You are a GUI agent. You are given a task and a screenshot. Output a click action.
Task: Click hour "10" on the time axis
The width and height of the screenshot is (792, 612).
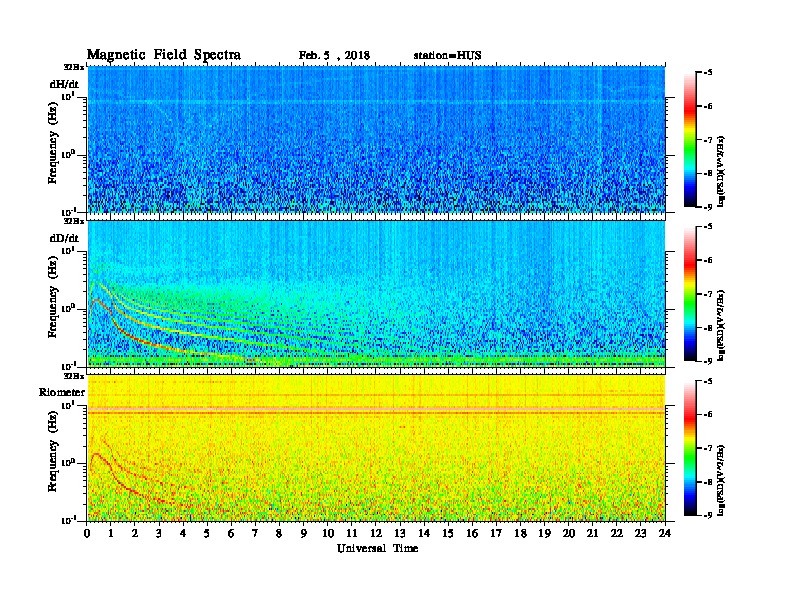328,534
